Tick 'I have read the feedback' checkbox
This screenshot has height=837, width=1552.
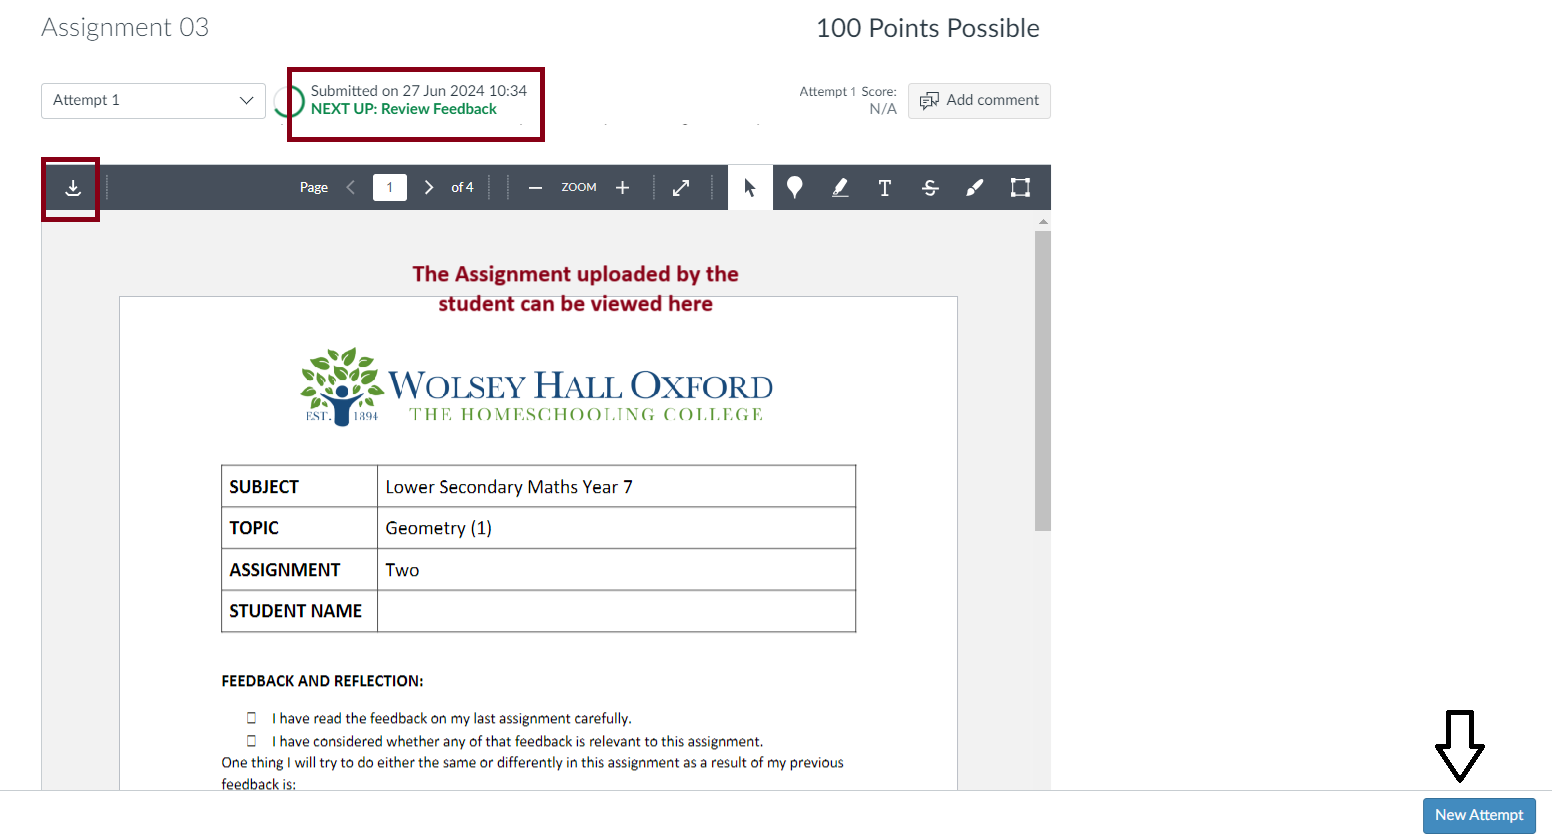point(252,718)
